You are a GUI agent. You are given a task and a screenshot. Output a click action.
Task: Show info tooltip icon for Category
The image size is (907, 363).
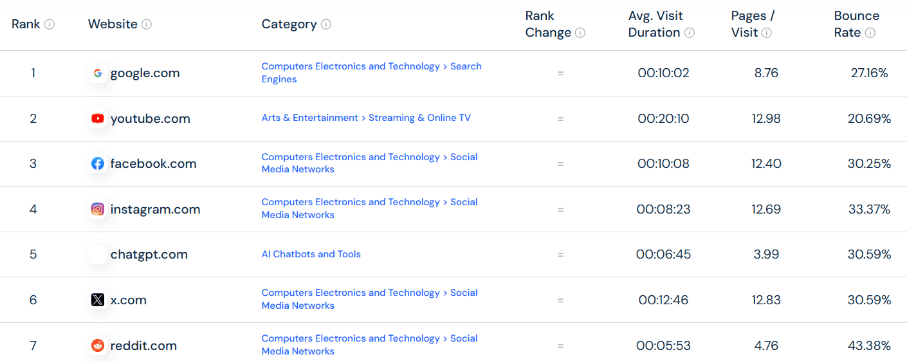[326, 25]
